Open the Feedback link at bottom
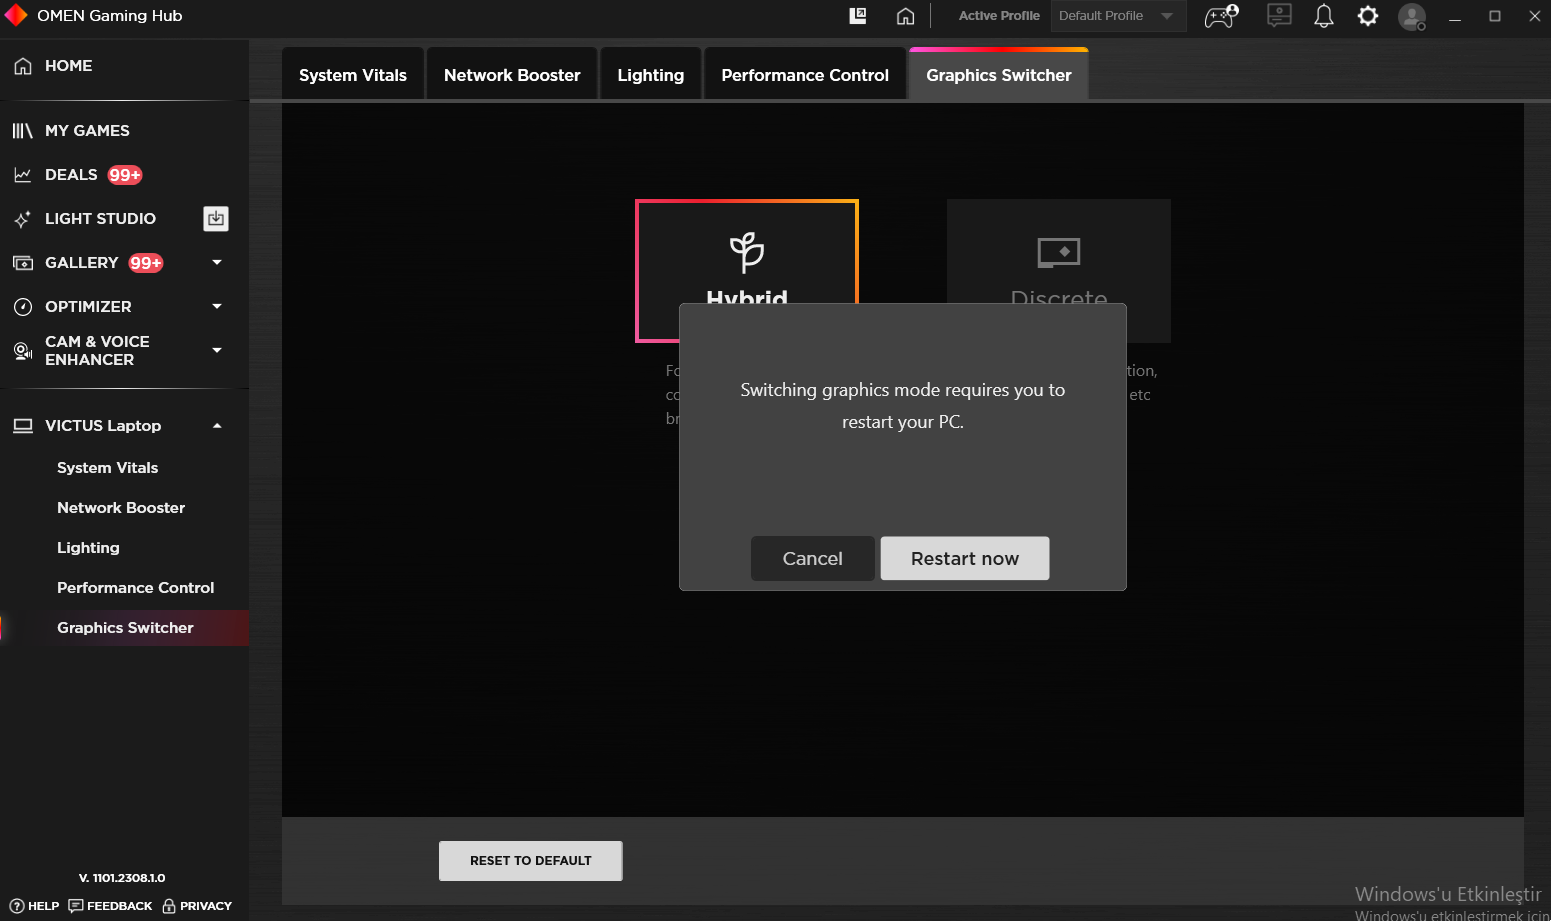The height and width of the screenshot is (921, 1551). (x=110, y=906)
